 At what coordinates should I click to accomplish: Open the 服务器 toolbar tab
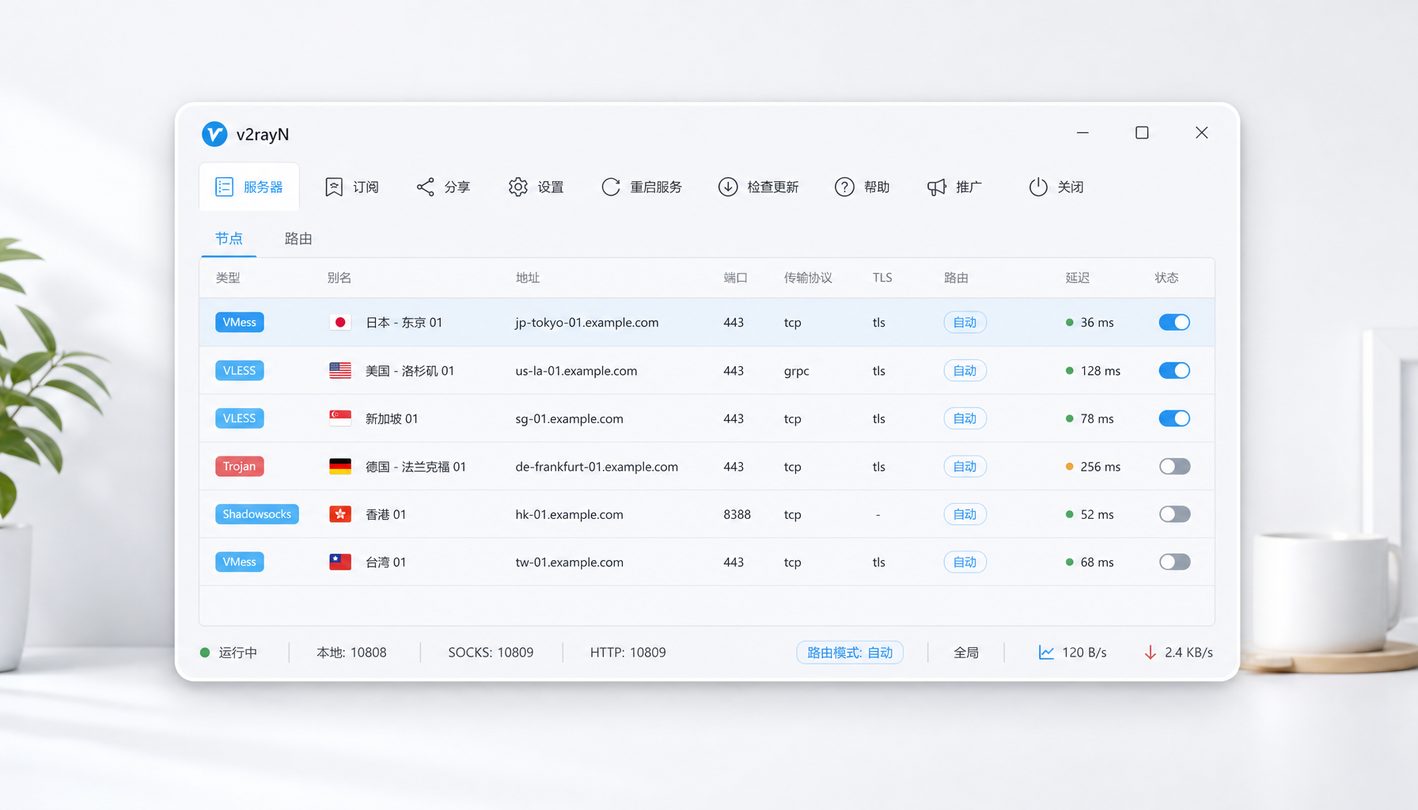pos(249,187)
